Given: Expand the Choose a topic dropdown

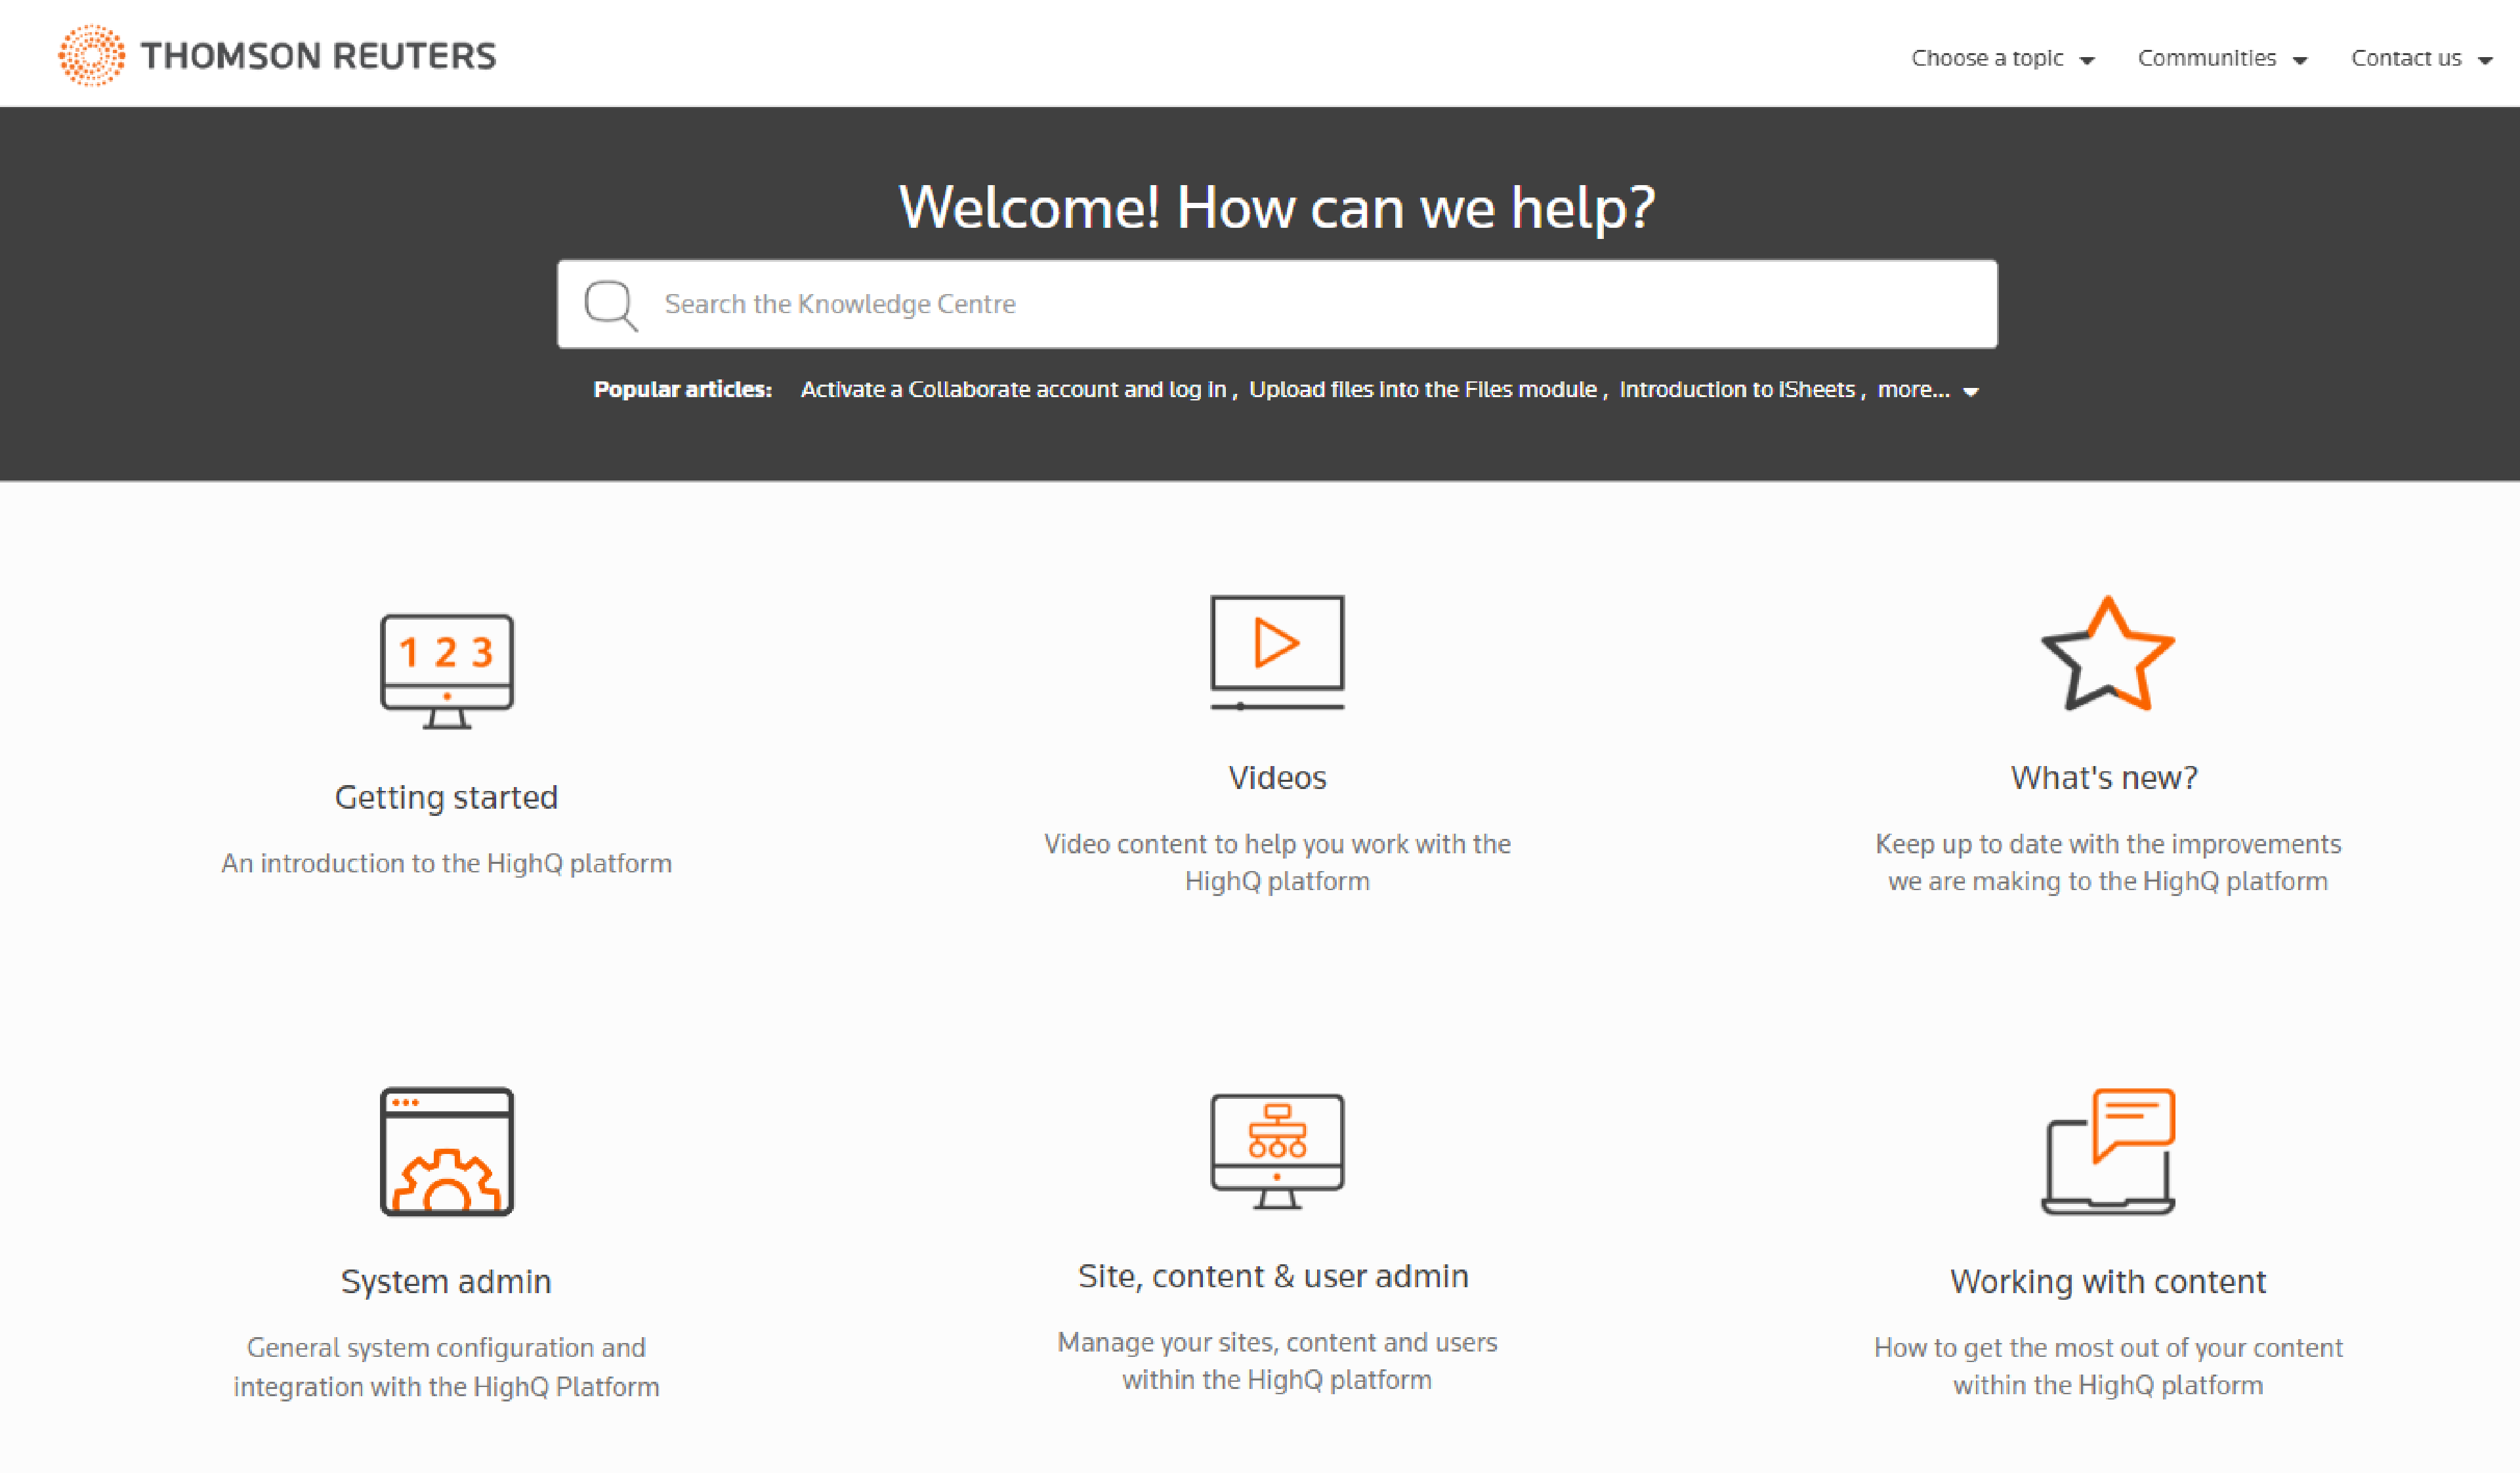Looking at the screenshot, I should pos(2002,58).
